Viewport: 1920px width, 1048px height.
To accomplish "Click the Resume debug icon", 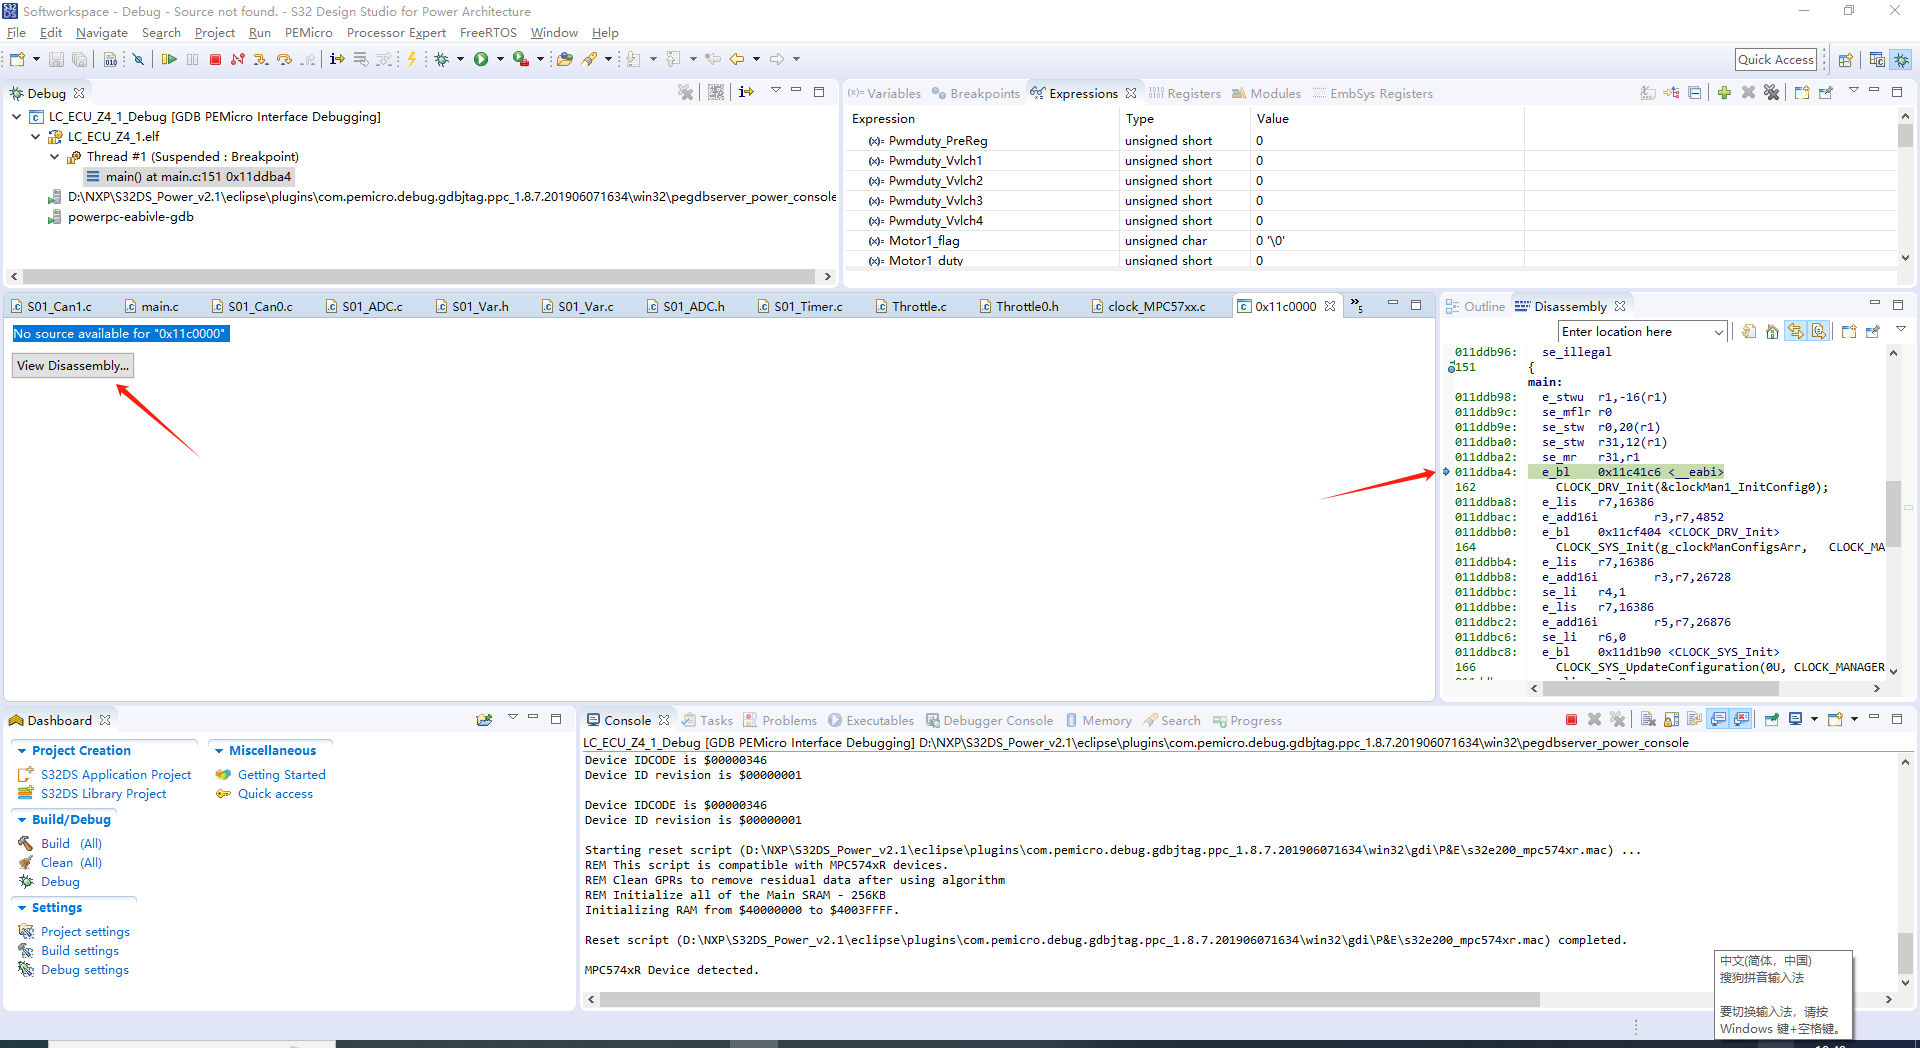I will click(168, 58).
